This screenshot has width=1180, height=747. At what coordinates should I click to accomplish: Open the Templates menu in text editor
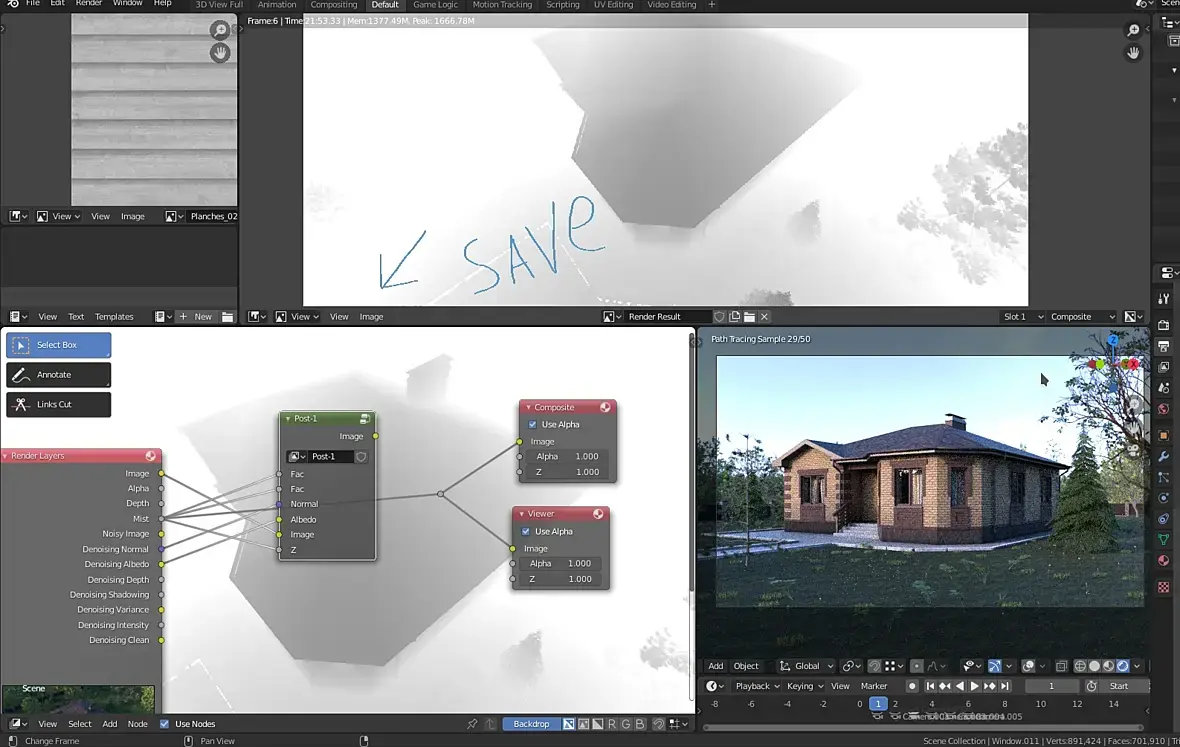point(114,317)
